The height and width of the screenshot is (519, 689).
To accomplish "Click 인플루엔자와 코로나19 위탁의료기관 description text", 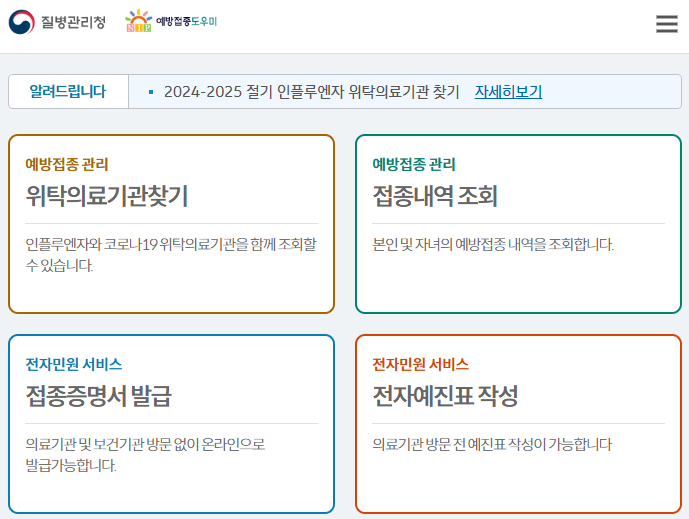I will coord(170,255).
